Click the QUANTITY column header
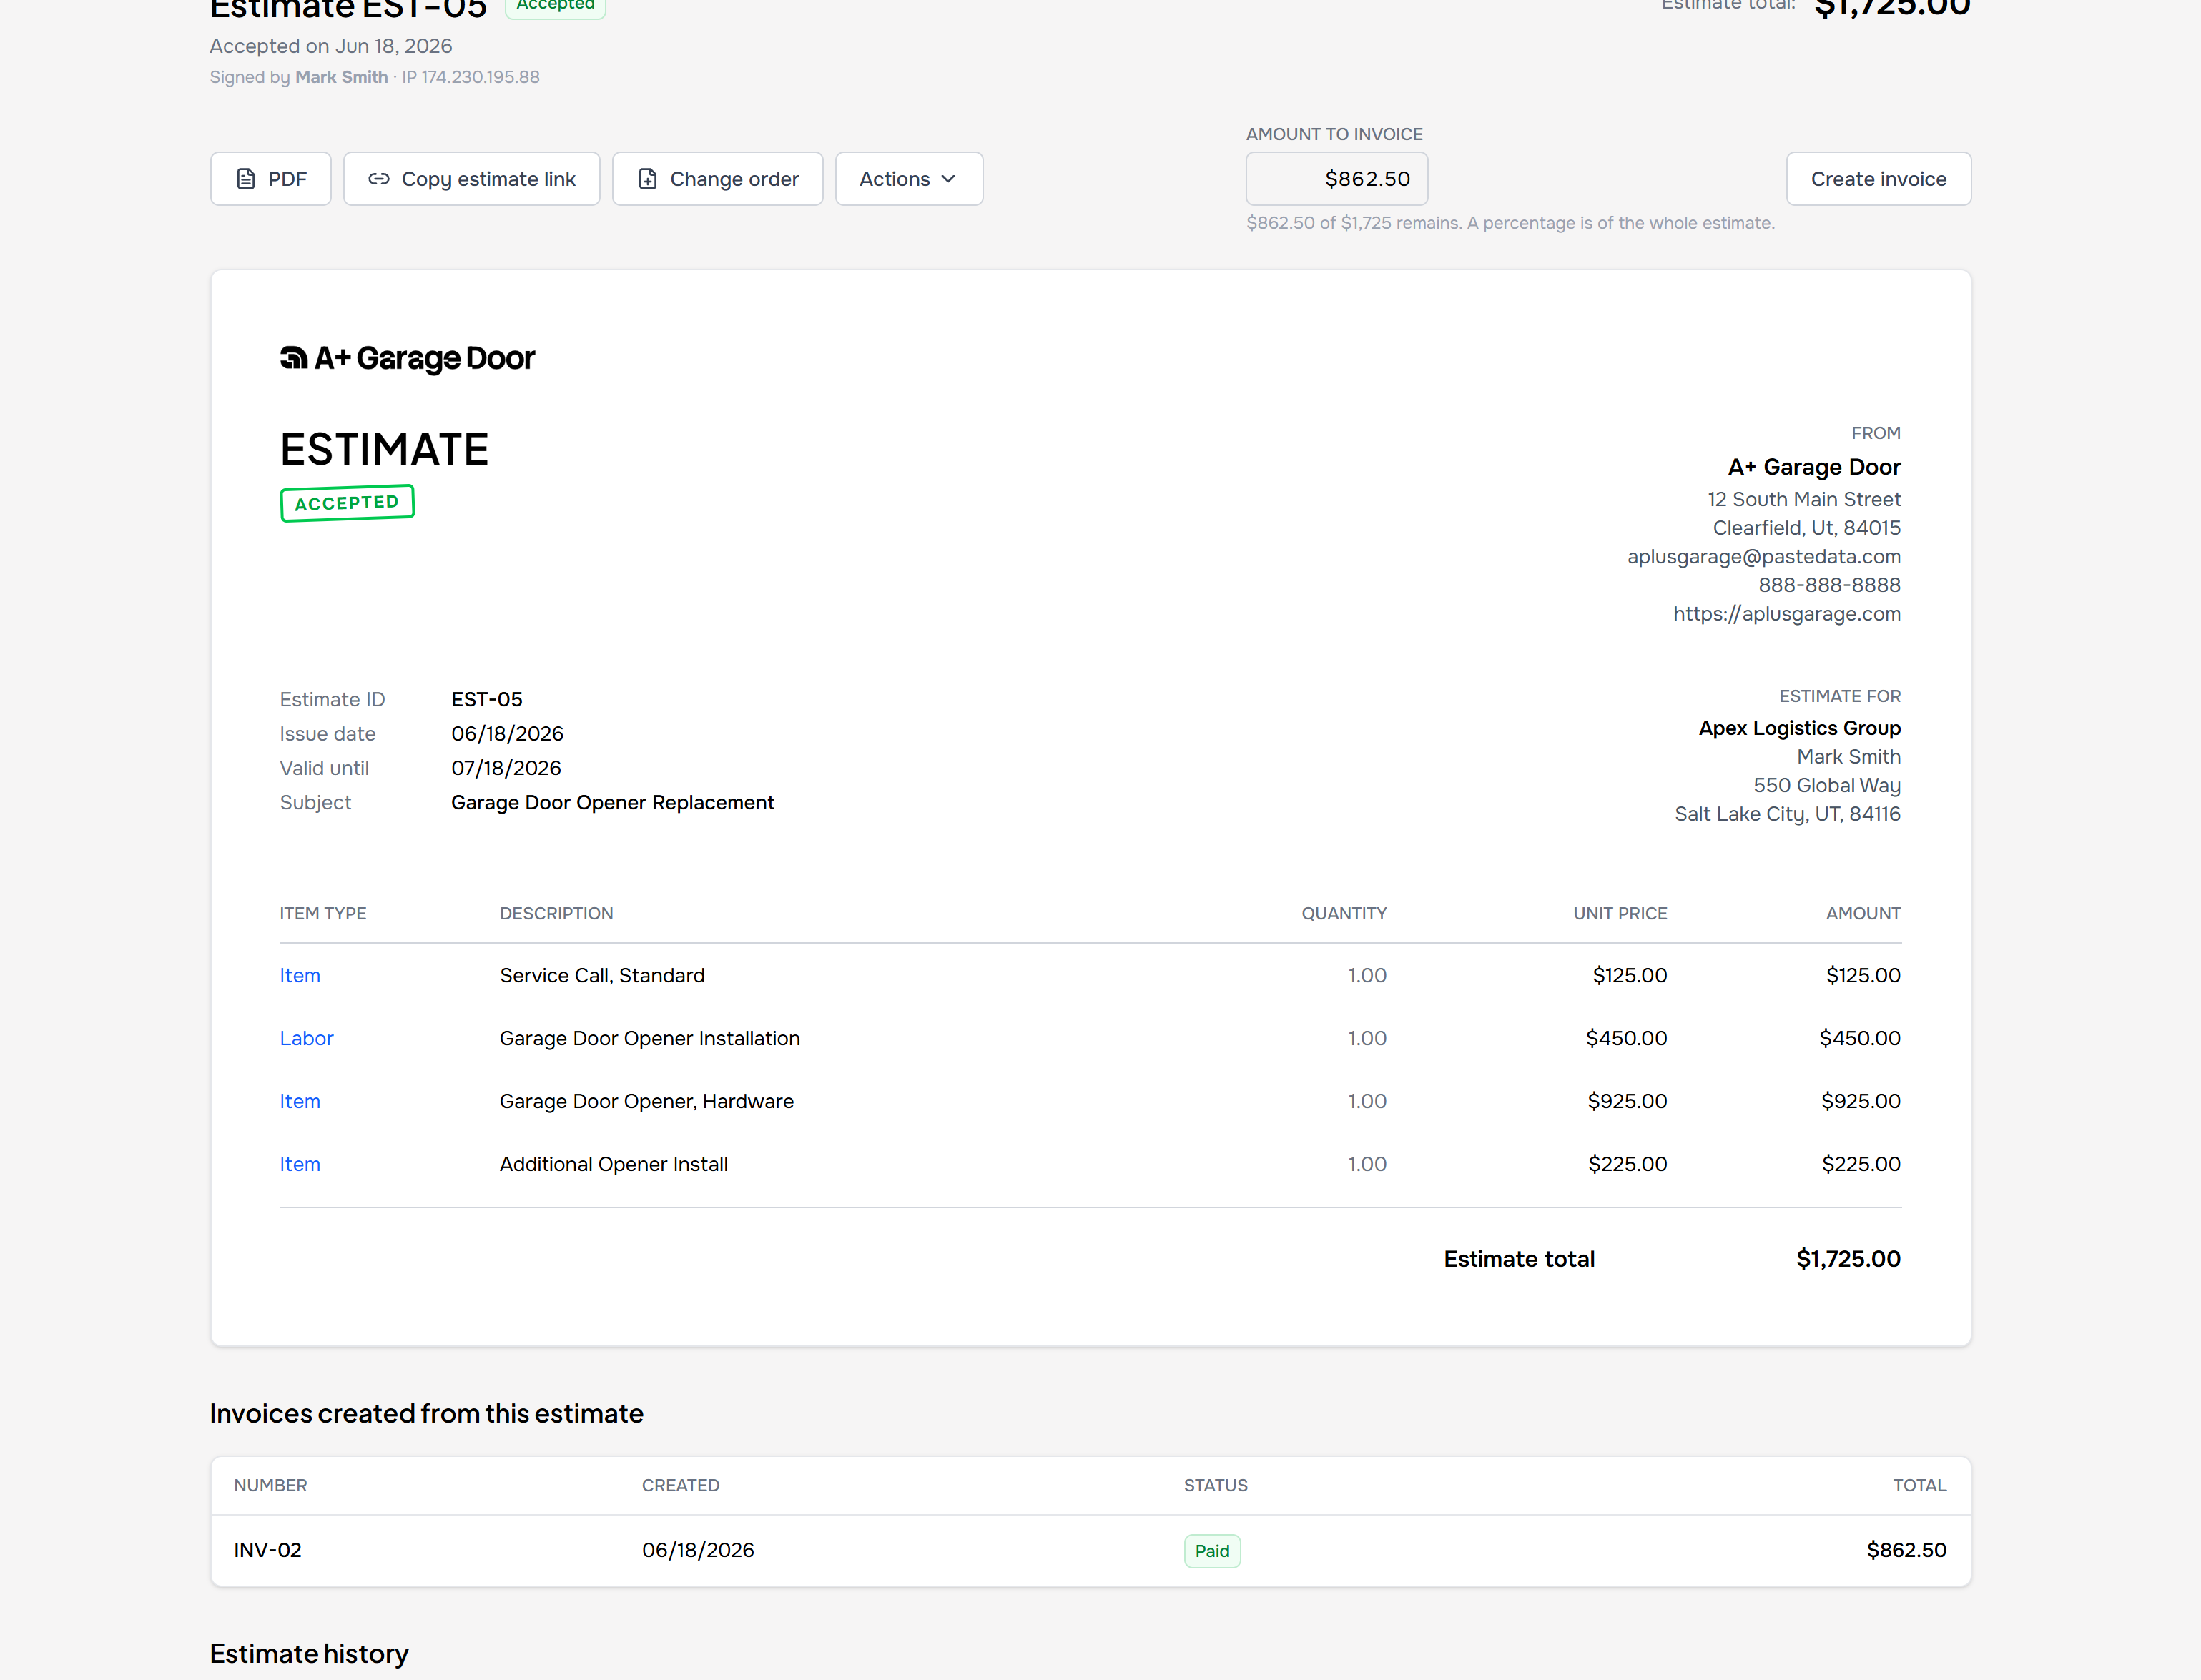Image resolution: width=2201 pixels, height=1680 pixels. (1344, 913)
